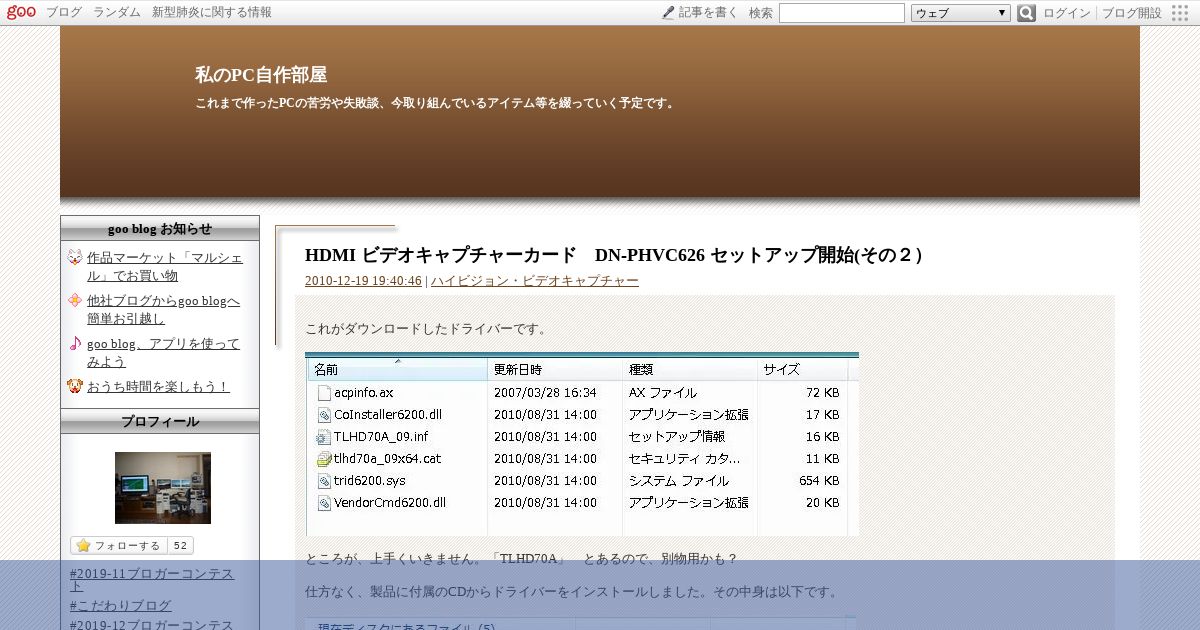This screenshot has height=630, width=1200.
Task: Open category ハイビジョン・ビデオキャプチャー link
Action: point(535,281)
